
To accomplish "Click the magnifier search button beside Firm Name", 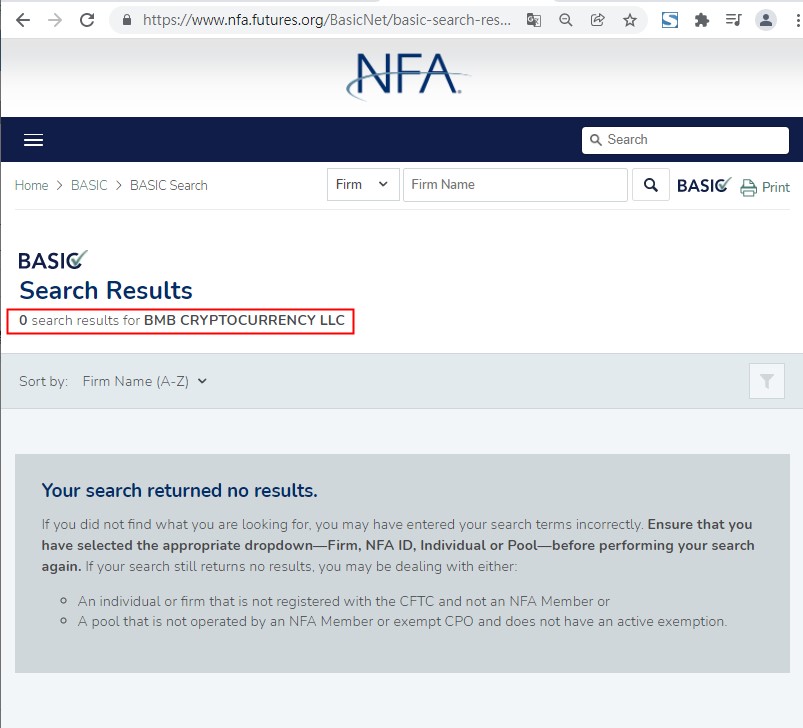I will [651, 185].
